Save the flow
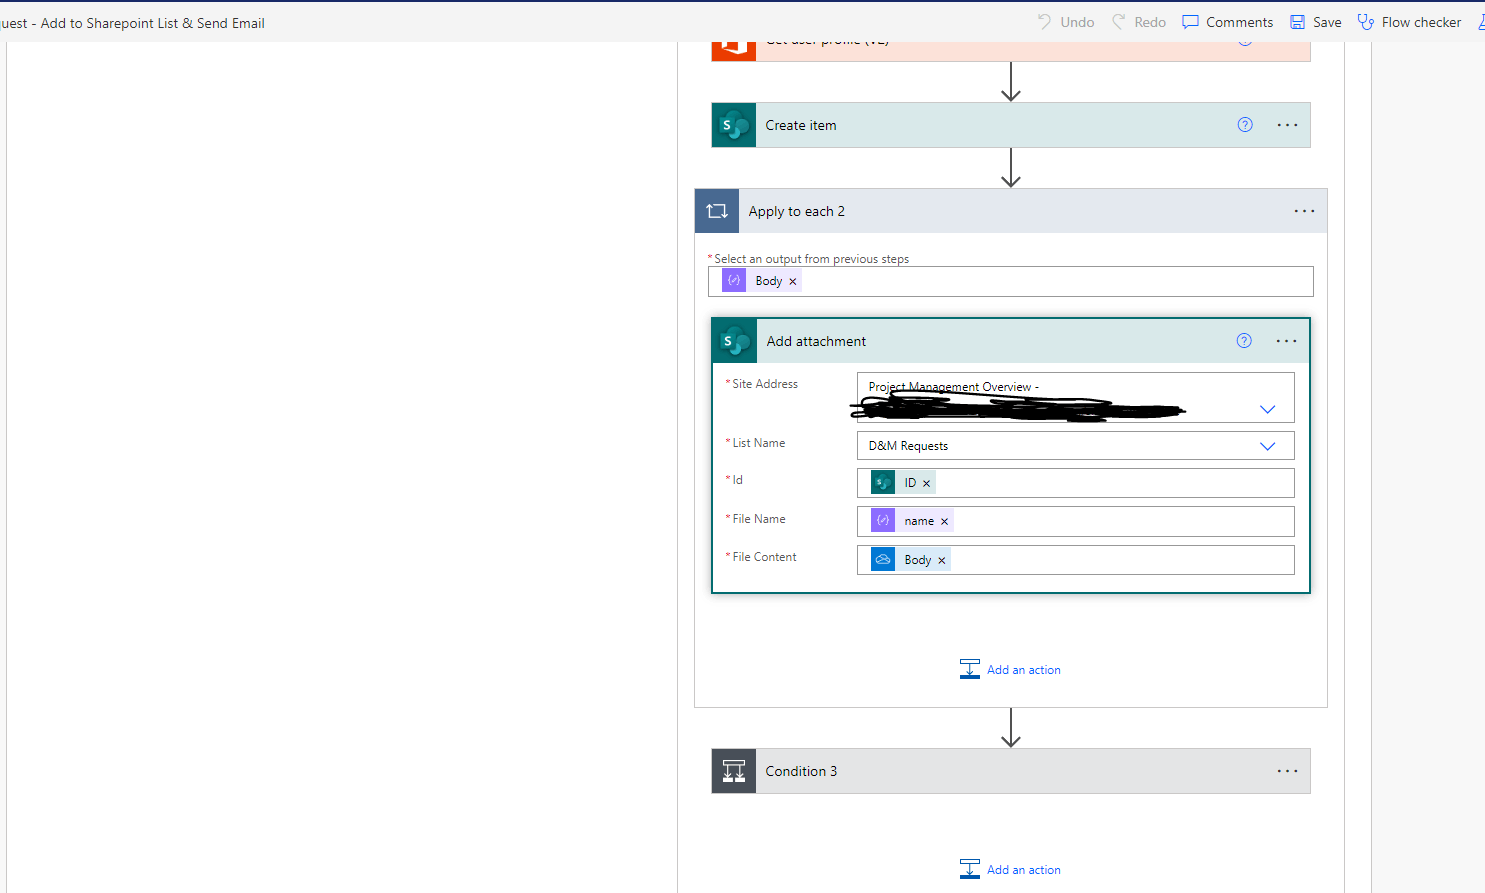The width and height of the screenshot is (1485, 893). tap(1315, 22)
